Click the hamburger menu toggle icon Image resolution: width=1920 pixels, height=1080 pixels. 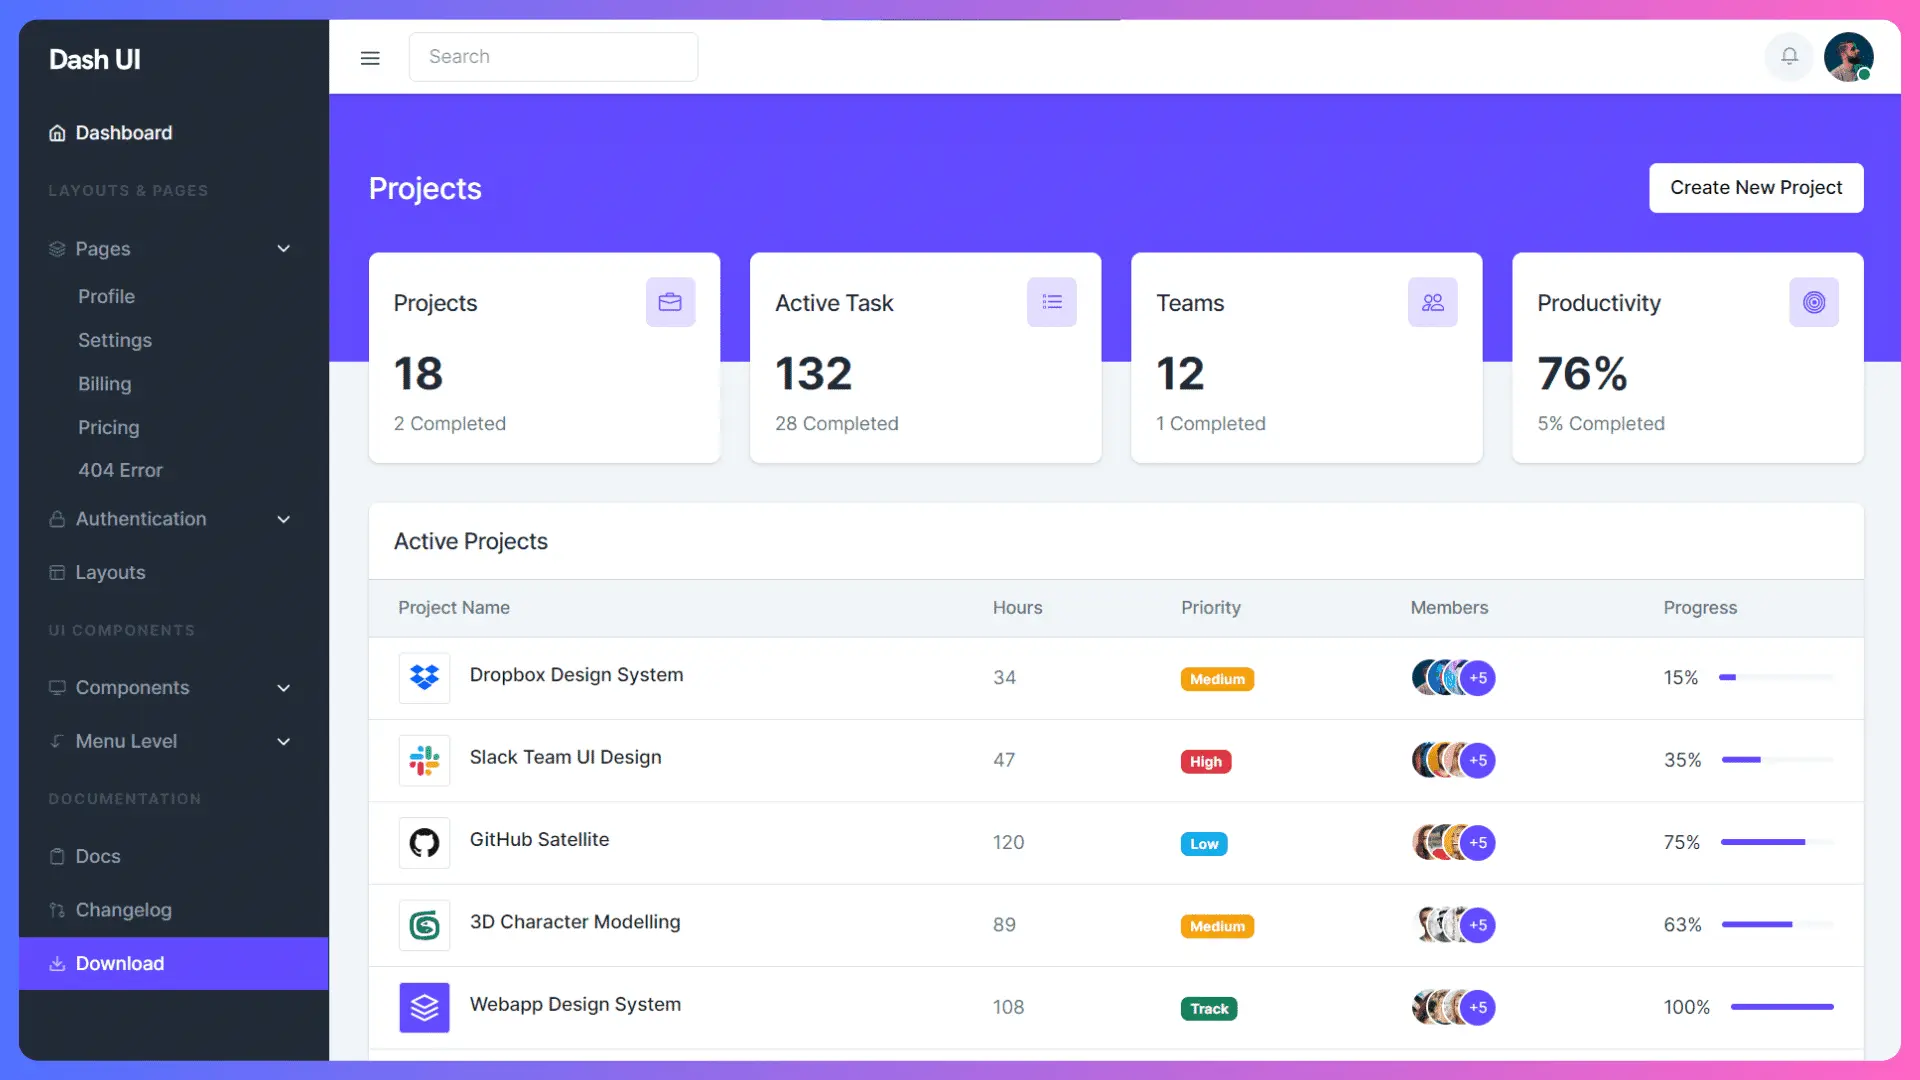click(370, 58)
